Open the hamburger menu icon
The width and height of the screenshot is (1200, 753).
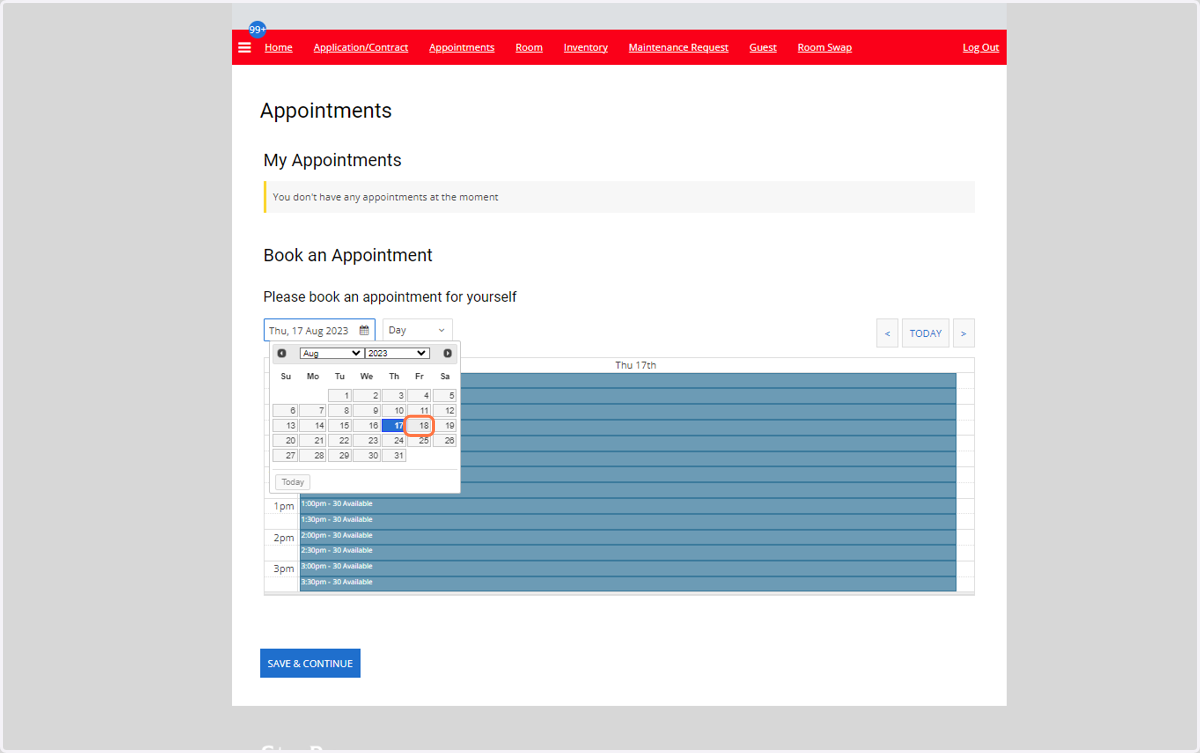244,47
